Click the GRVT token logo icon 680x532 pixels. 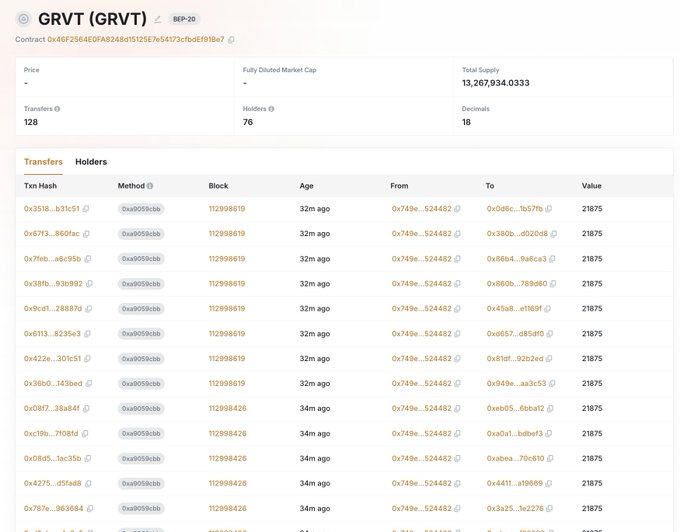[x=23, y=19]
